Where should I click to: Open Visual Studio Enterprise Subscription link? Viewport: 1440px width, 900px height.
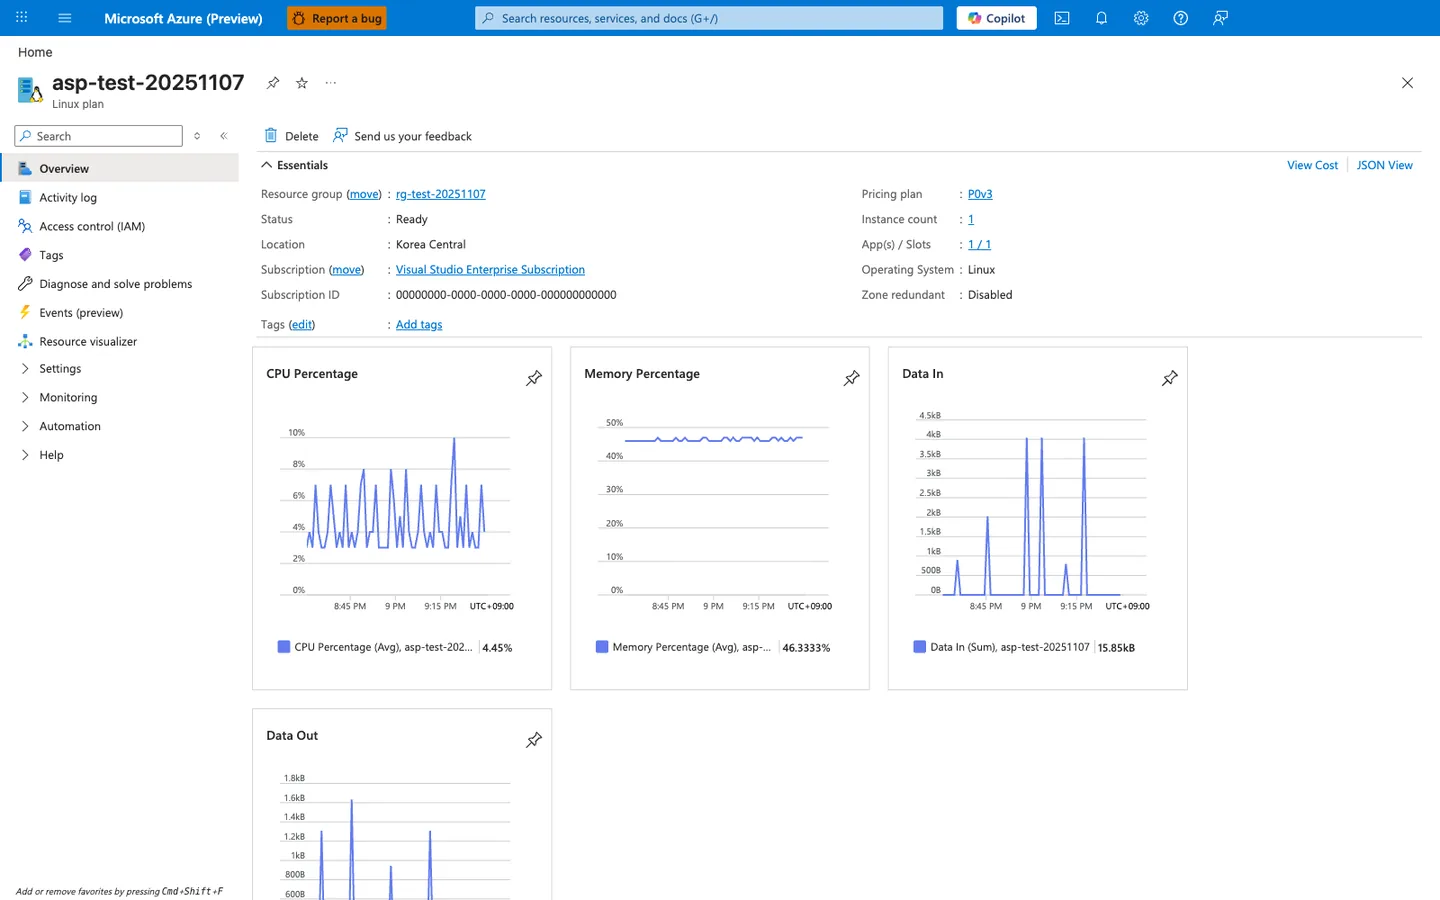click(x=490, y=270)
